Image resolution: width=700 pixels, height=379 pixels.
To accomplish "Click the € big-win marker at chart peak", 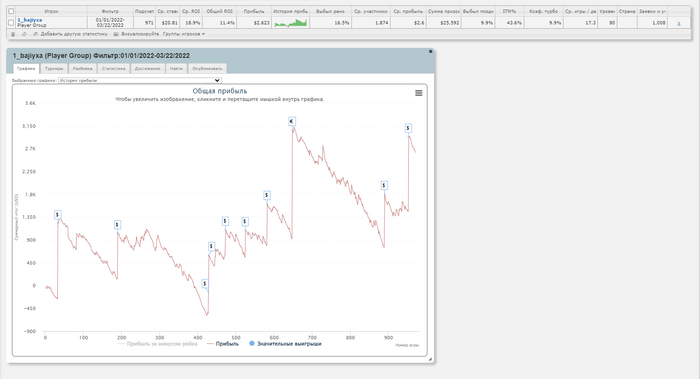I will click(292, 121).
